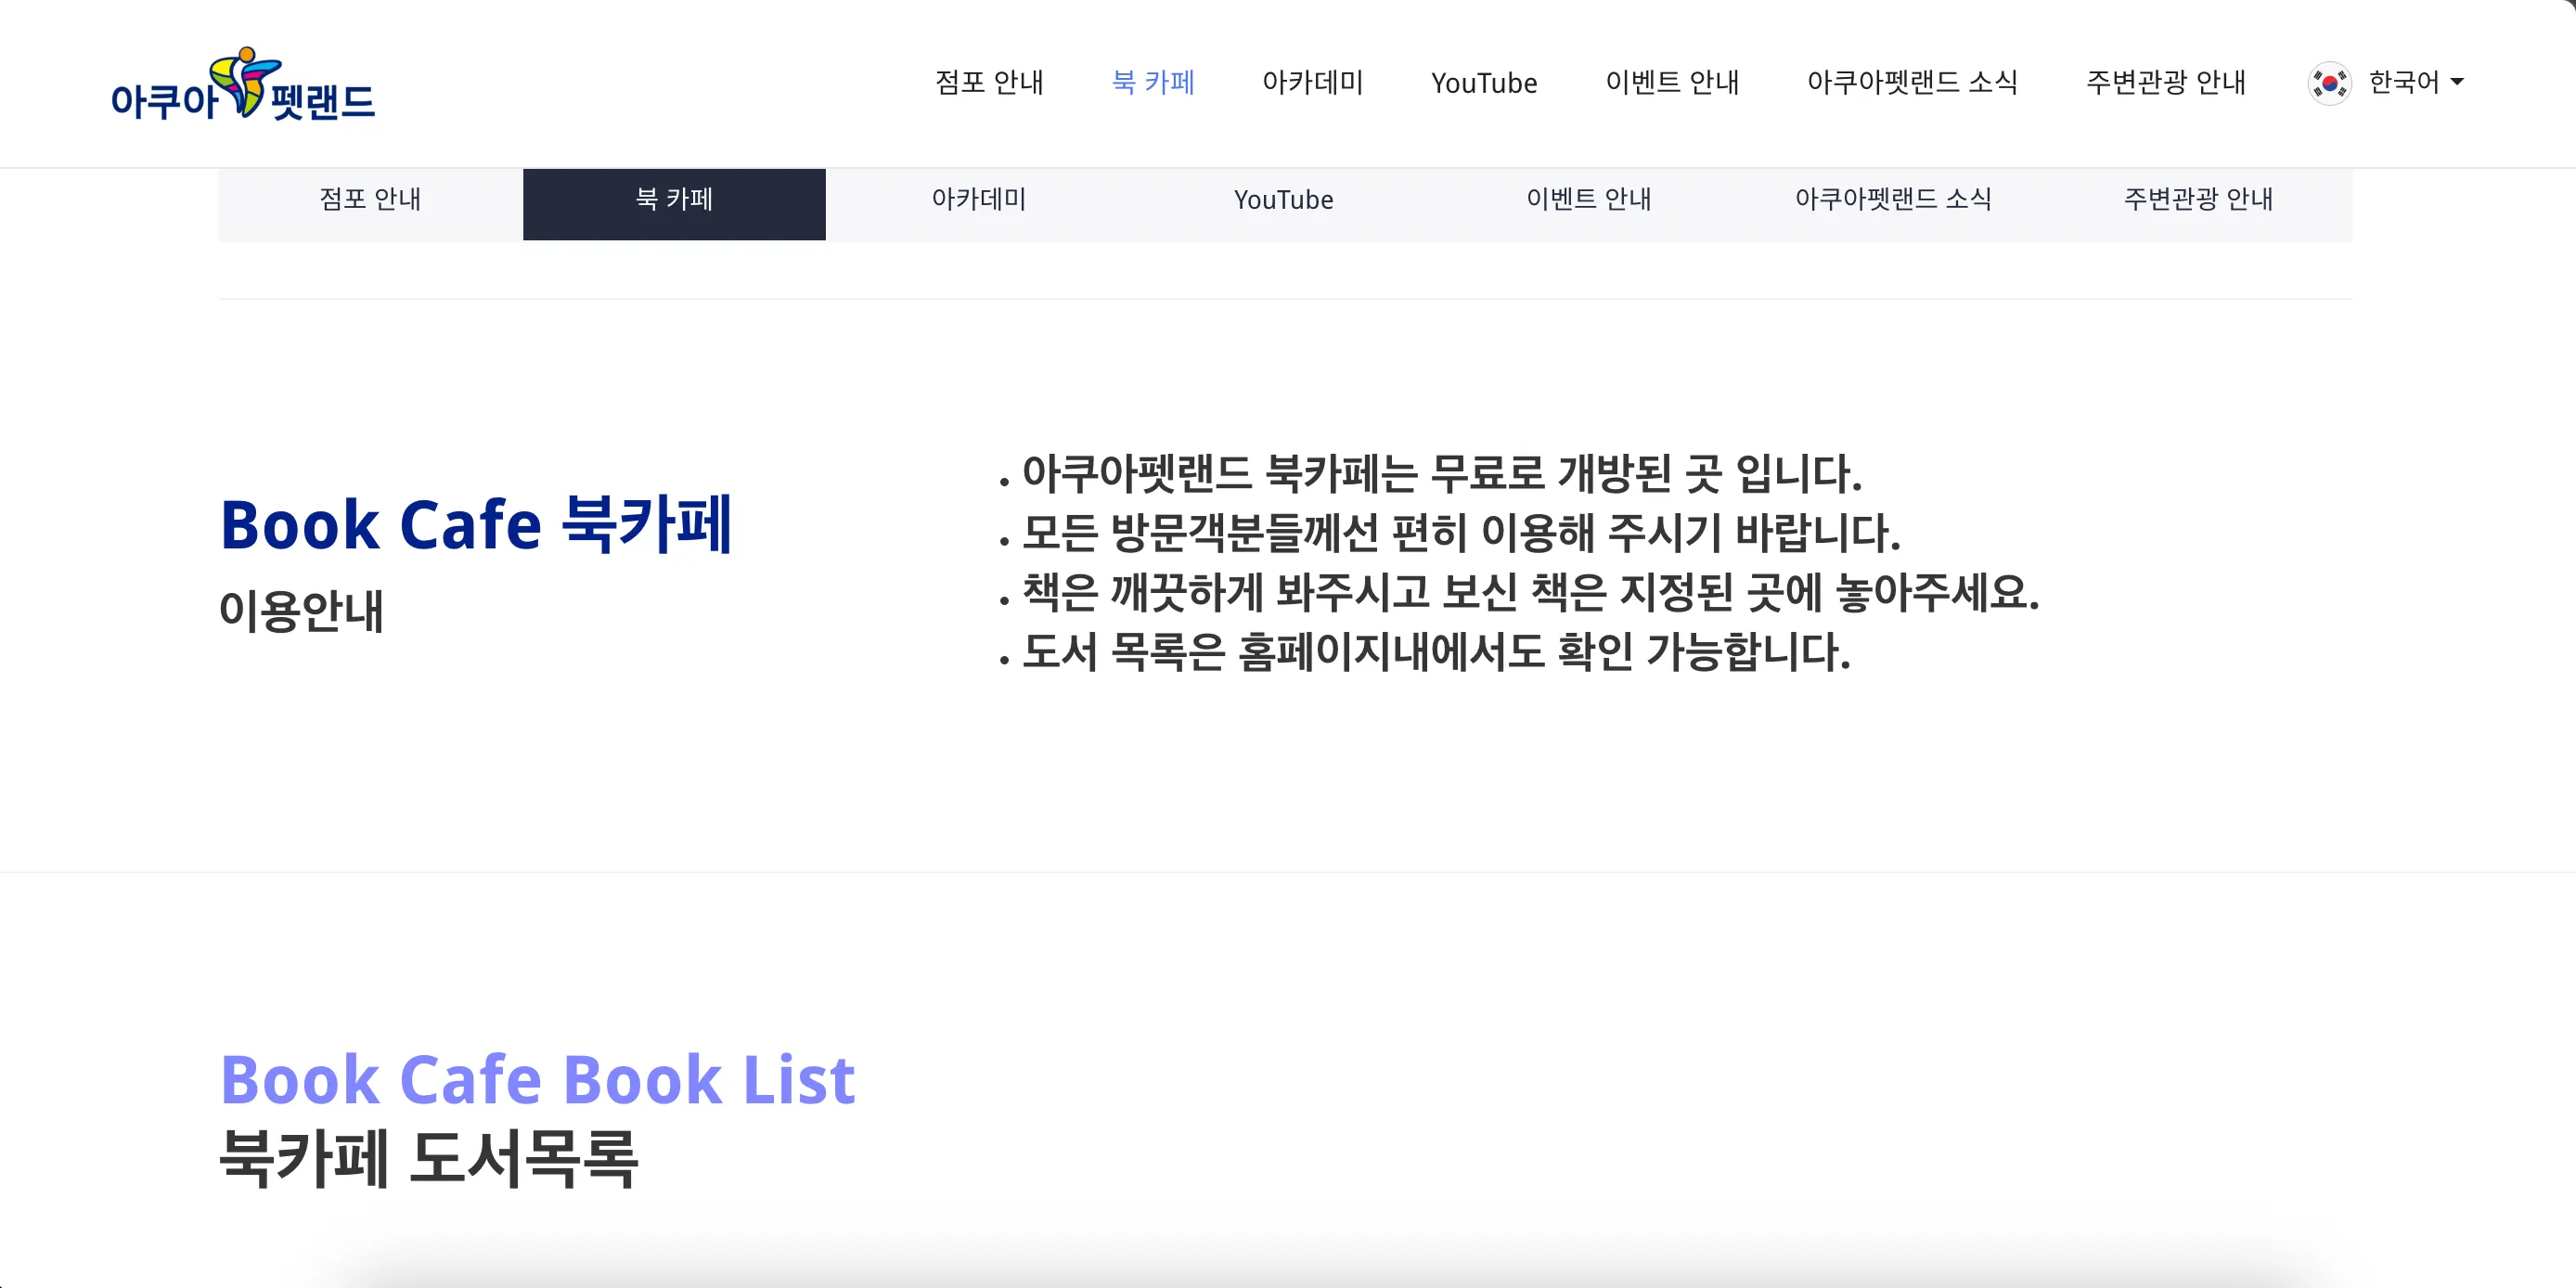Screen dimensions: 2576x1288
Task: Open 주변관광 안내 in top navigation
Action: 2166,82
